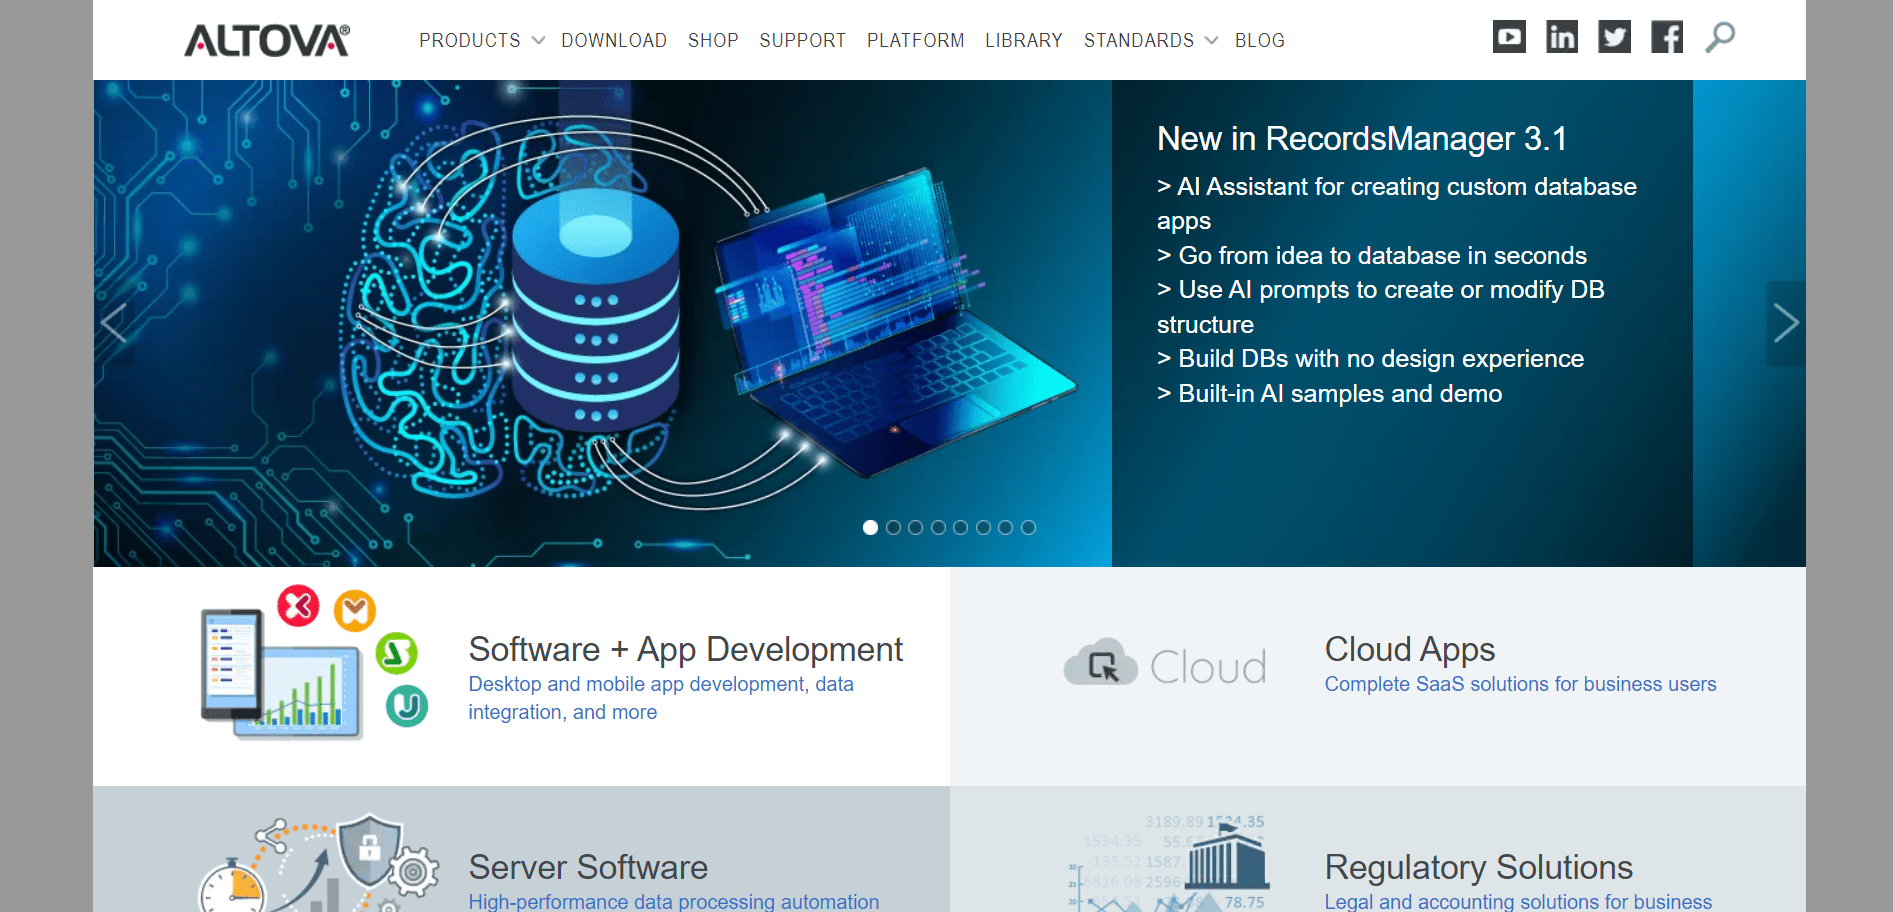The width and height of the screenshot is (1893, 912).
Task: Click the teal UModel product icon
Action: 407,706
